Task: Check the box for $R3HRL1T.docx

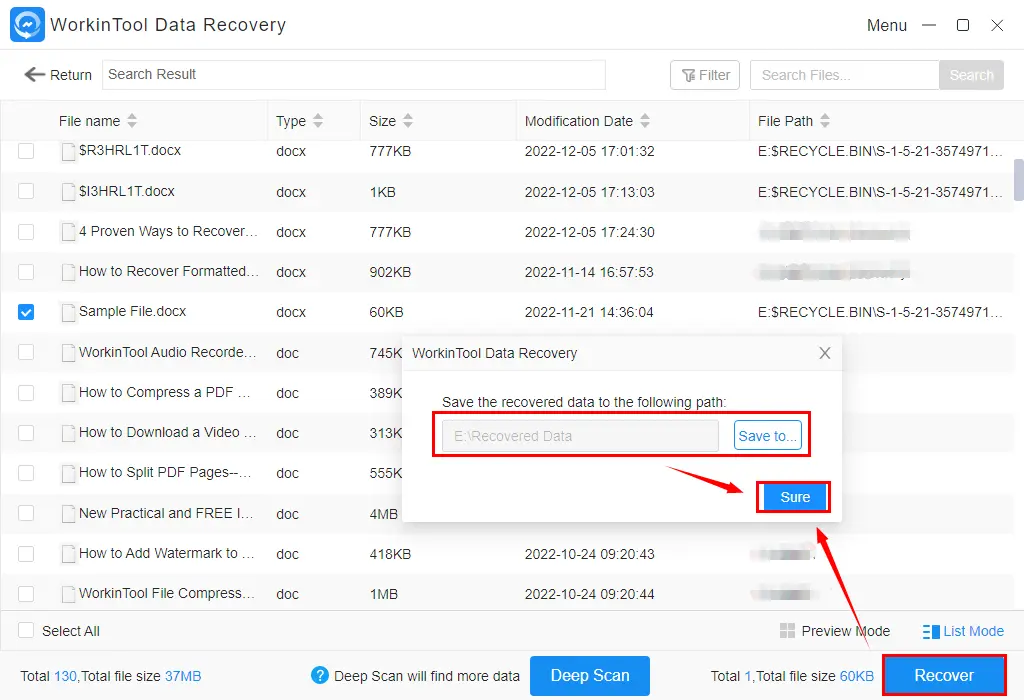Action: [x=26, y=151]
